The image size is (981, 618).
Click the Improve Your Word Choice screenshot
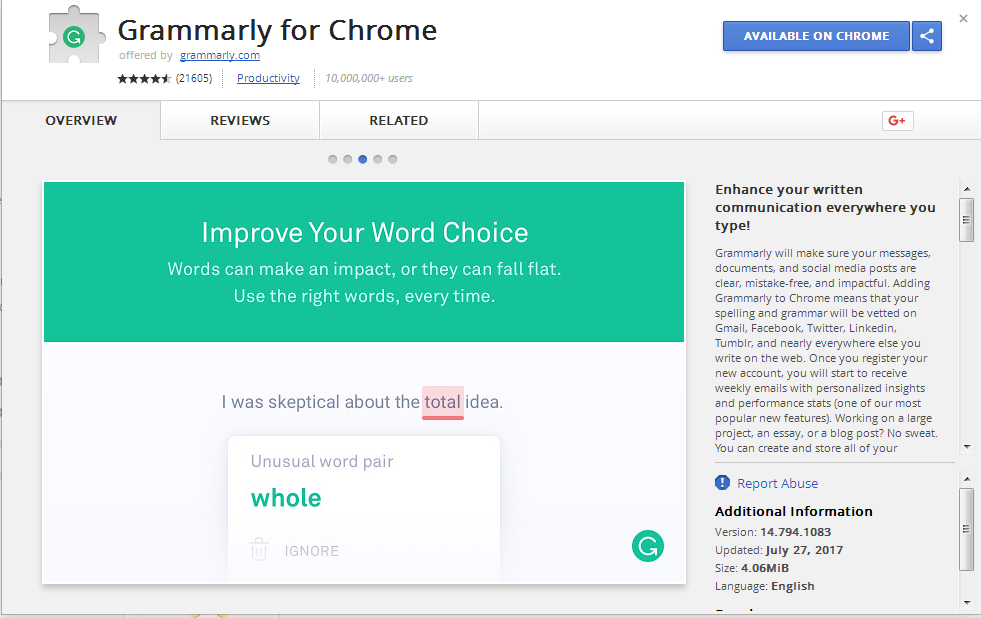point(364,383)
